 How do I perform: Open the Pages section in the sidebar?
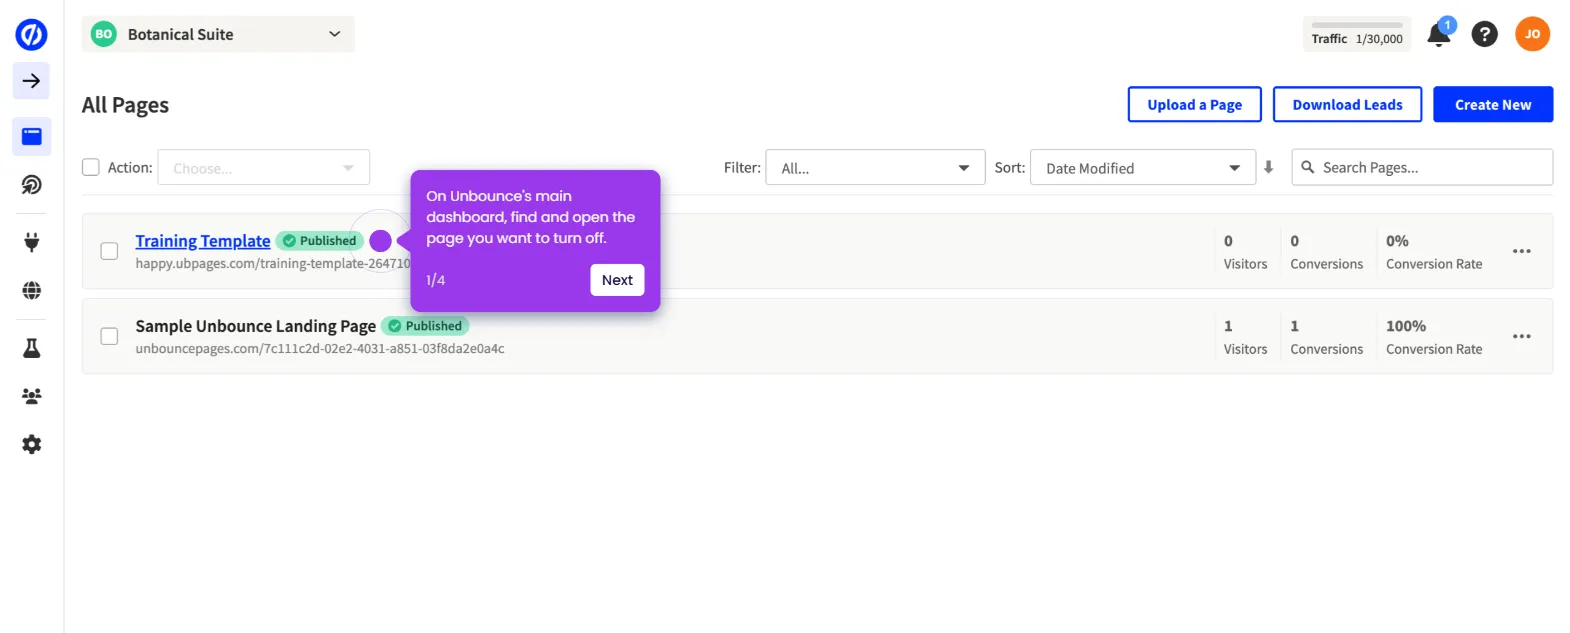click(x=31, y=136)
